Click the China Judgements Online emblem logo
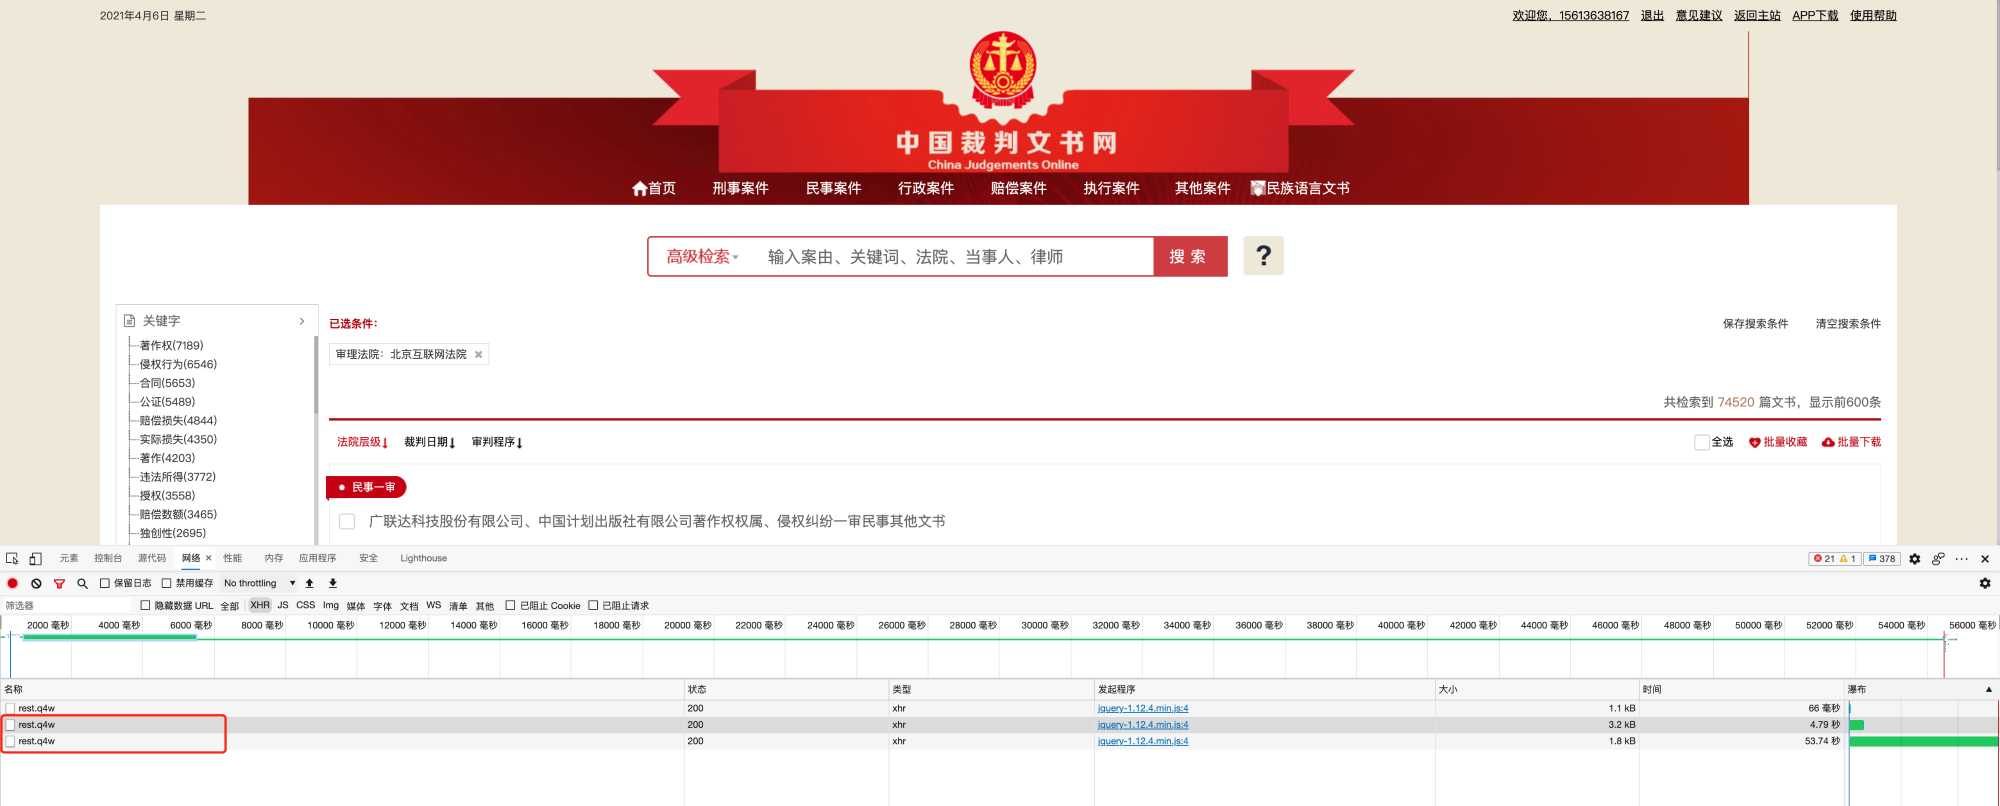2000x806 pixels. point(1003,70)
